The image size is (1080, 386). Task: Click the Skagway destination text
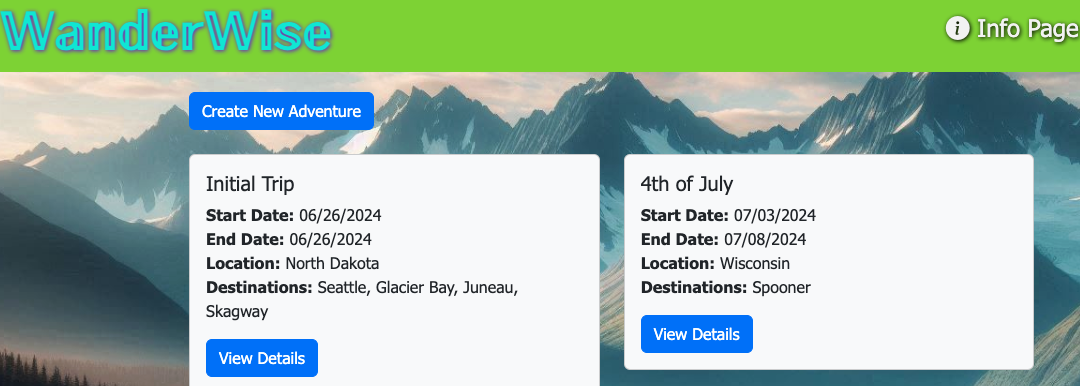(237, 312)
